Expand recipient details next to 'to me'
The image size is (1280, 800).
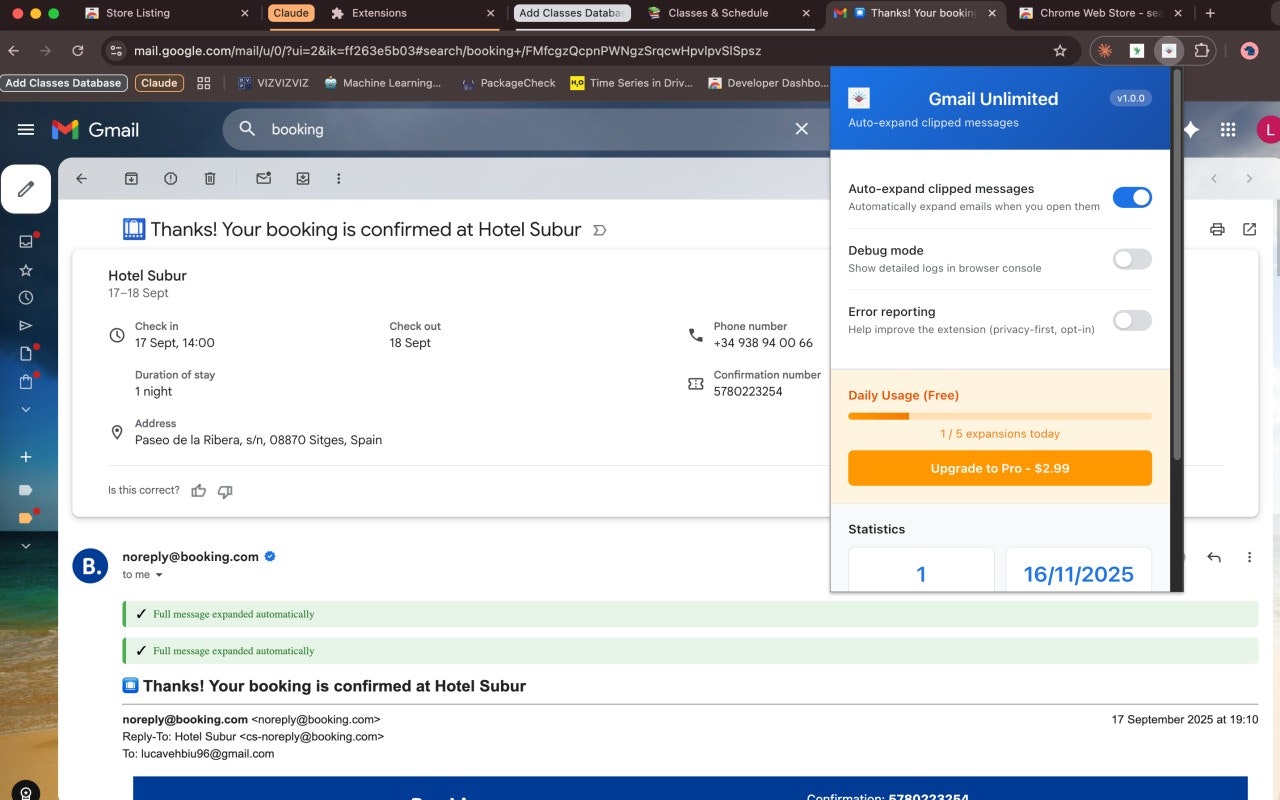click(159, 575)
